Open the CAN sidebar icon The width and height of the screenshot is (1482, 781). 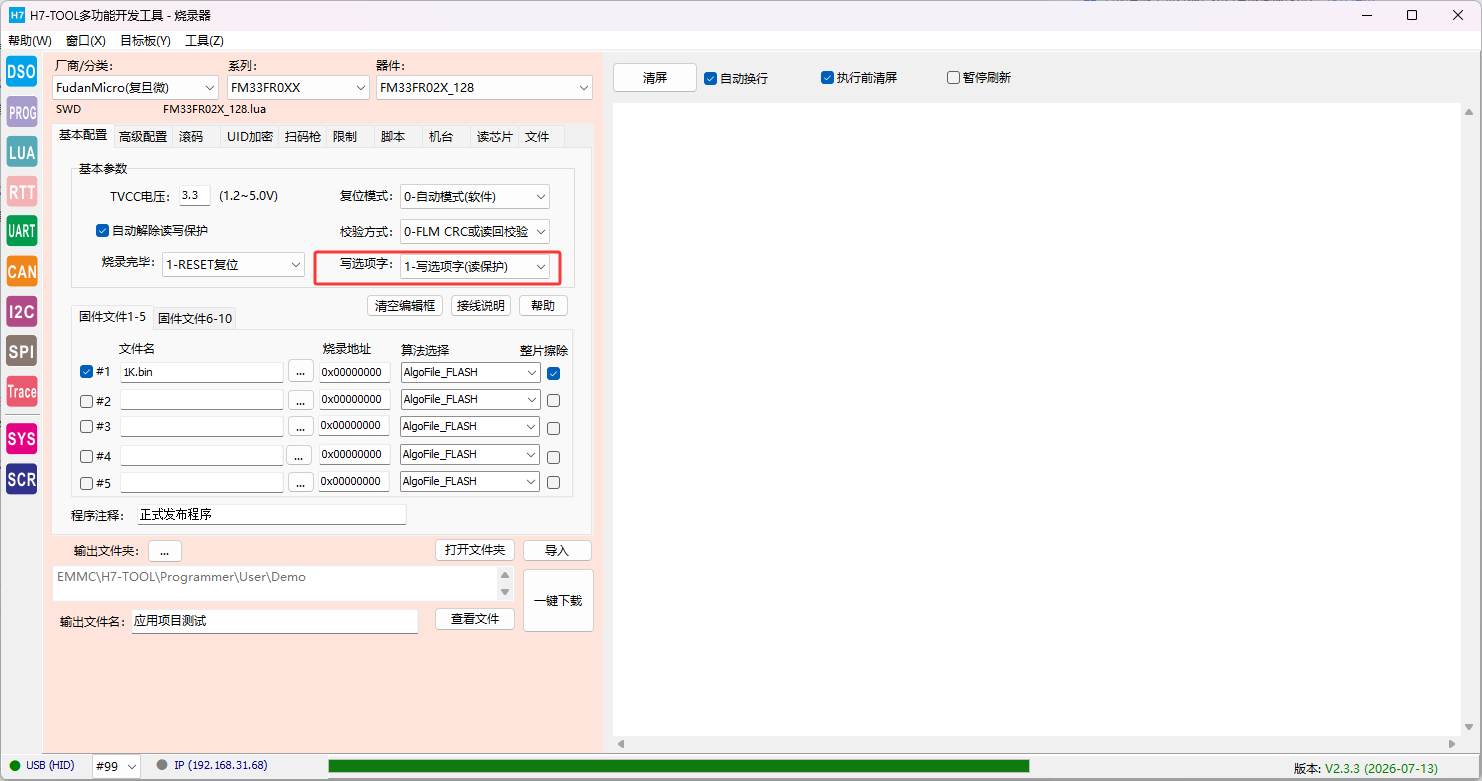tap(21, 271)
